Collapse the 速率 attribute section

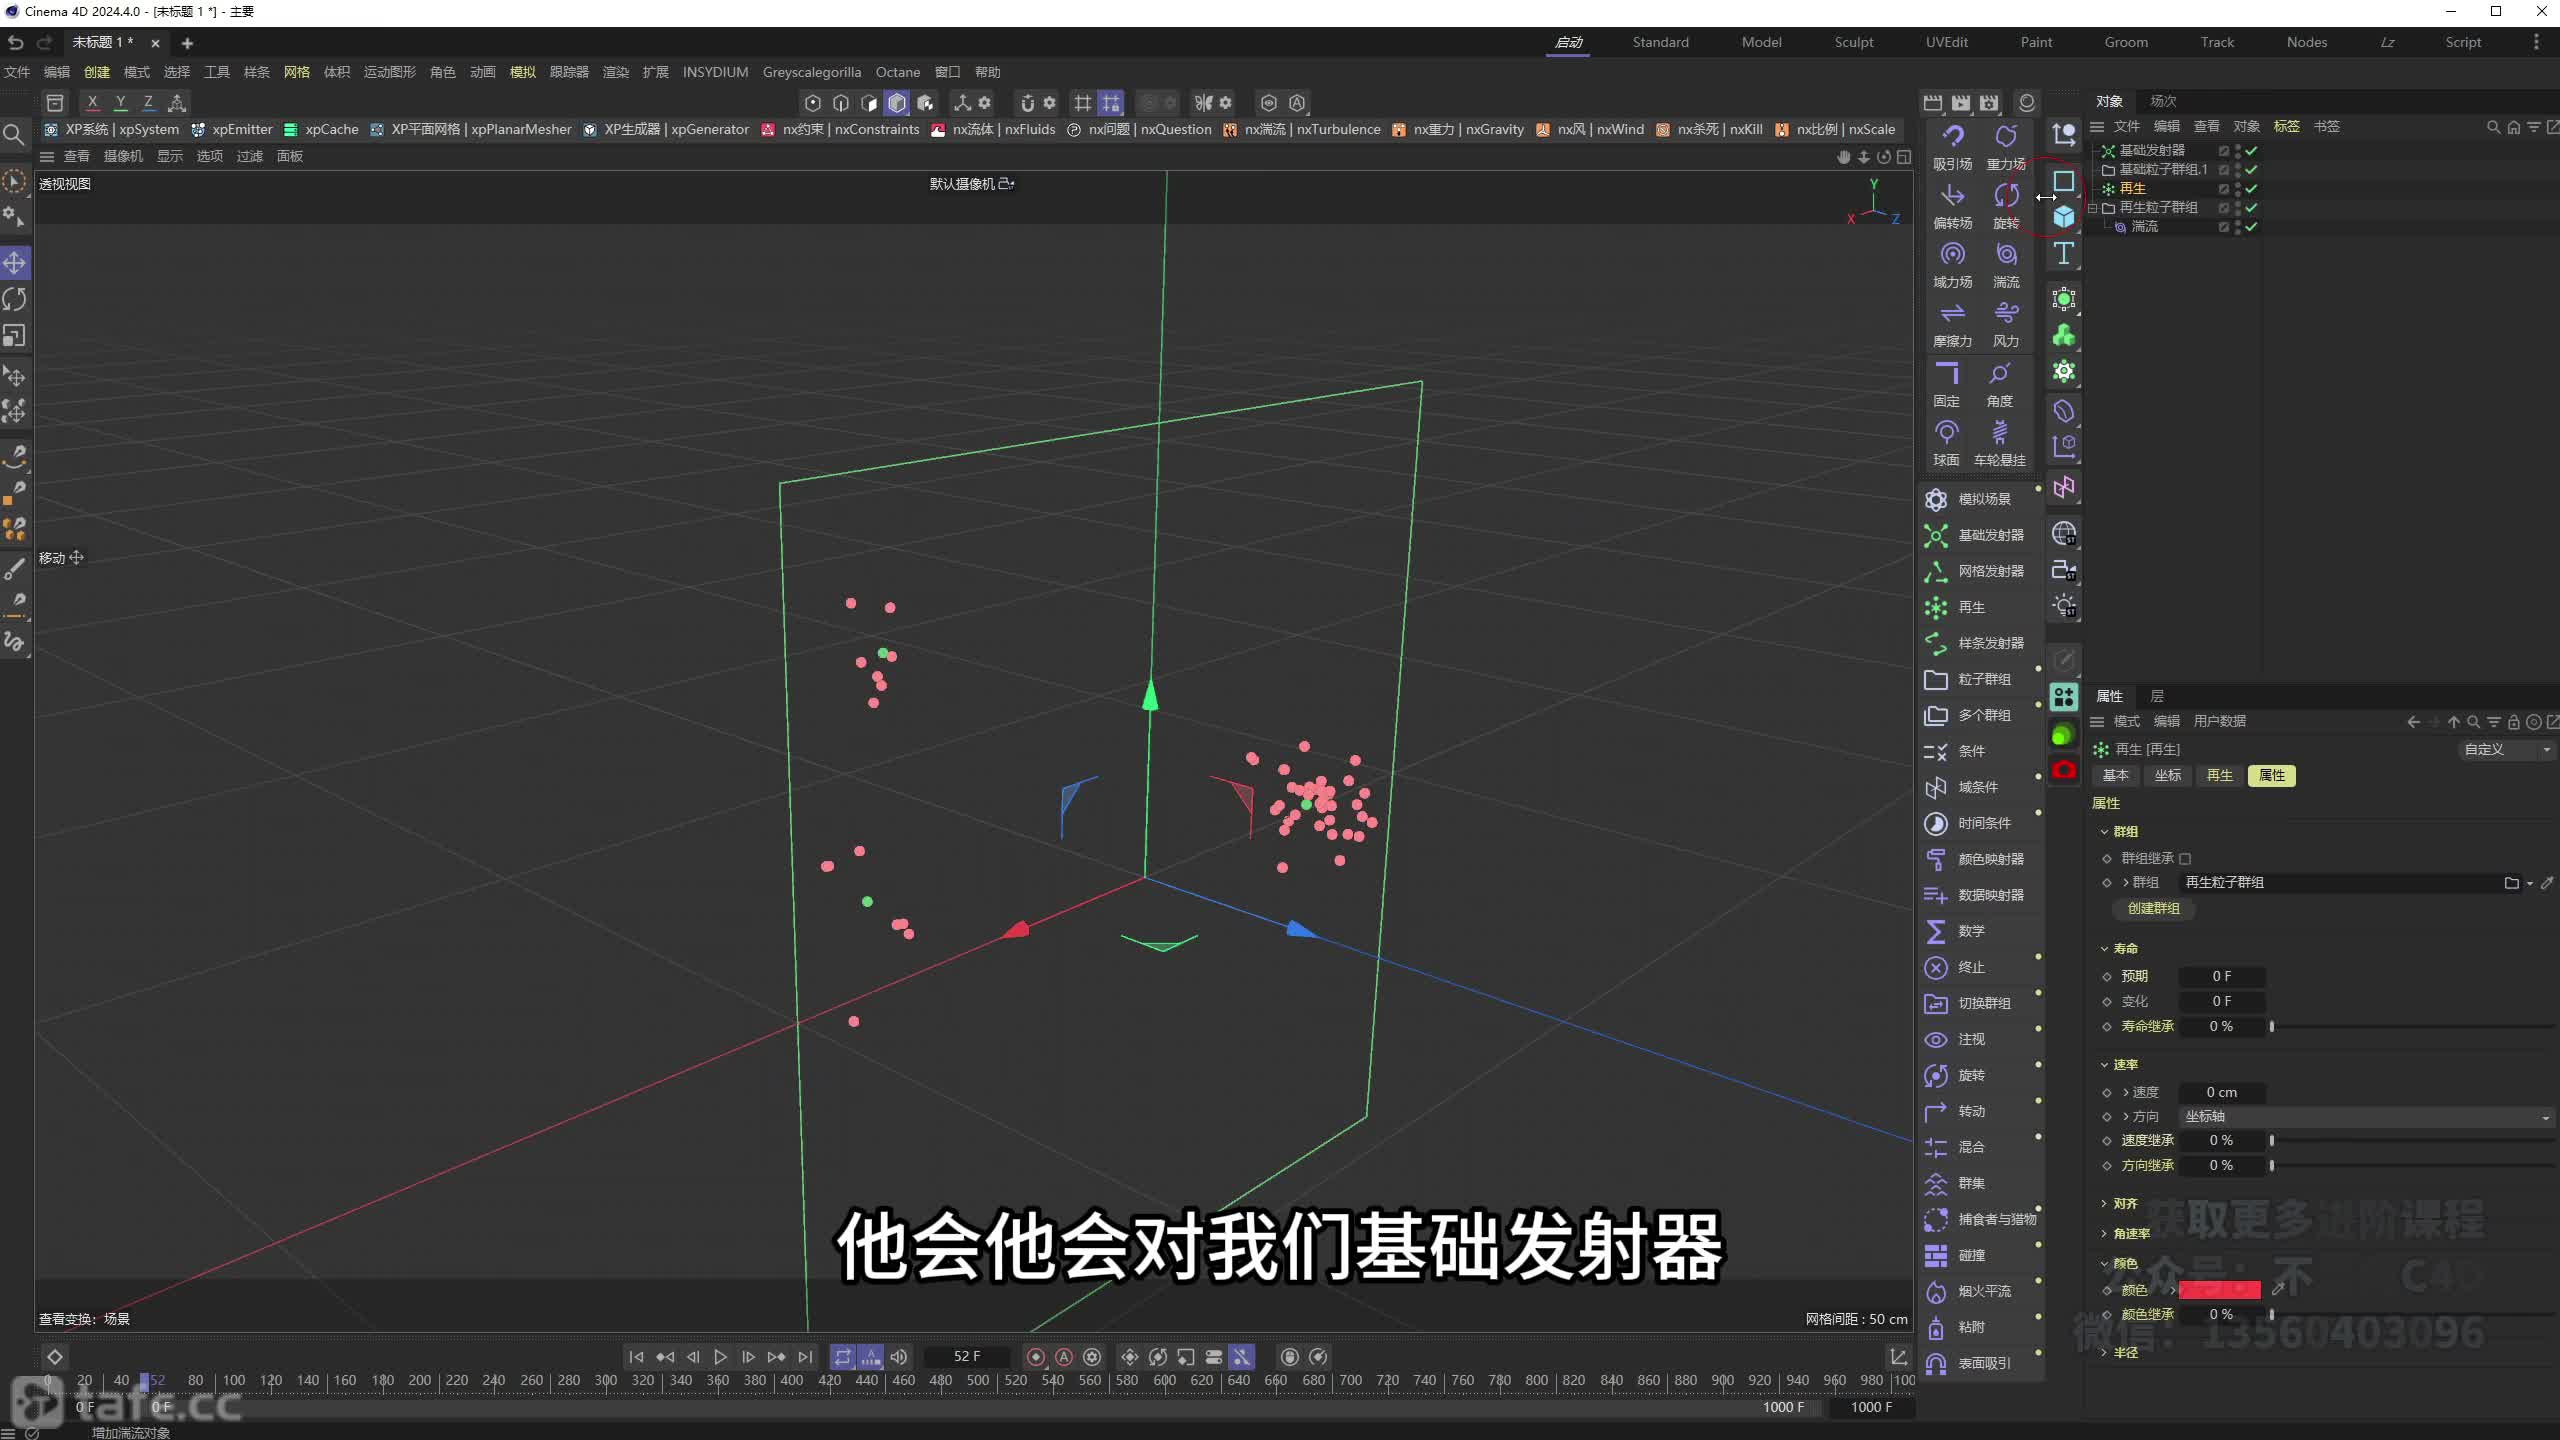pos(2105,1065)
